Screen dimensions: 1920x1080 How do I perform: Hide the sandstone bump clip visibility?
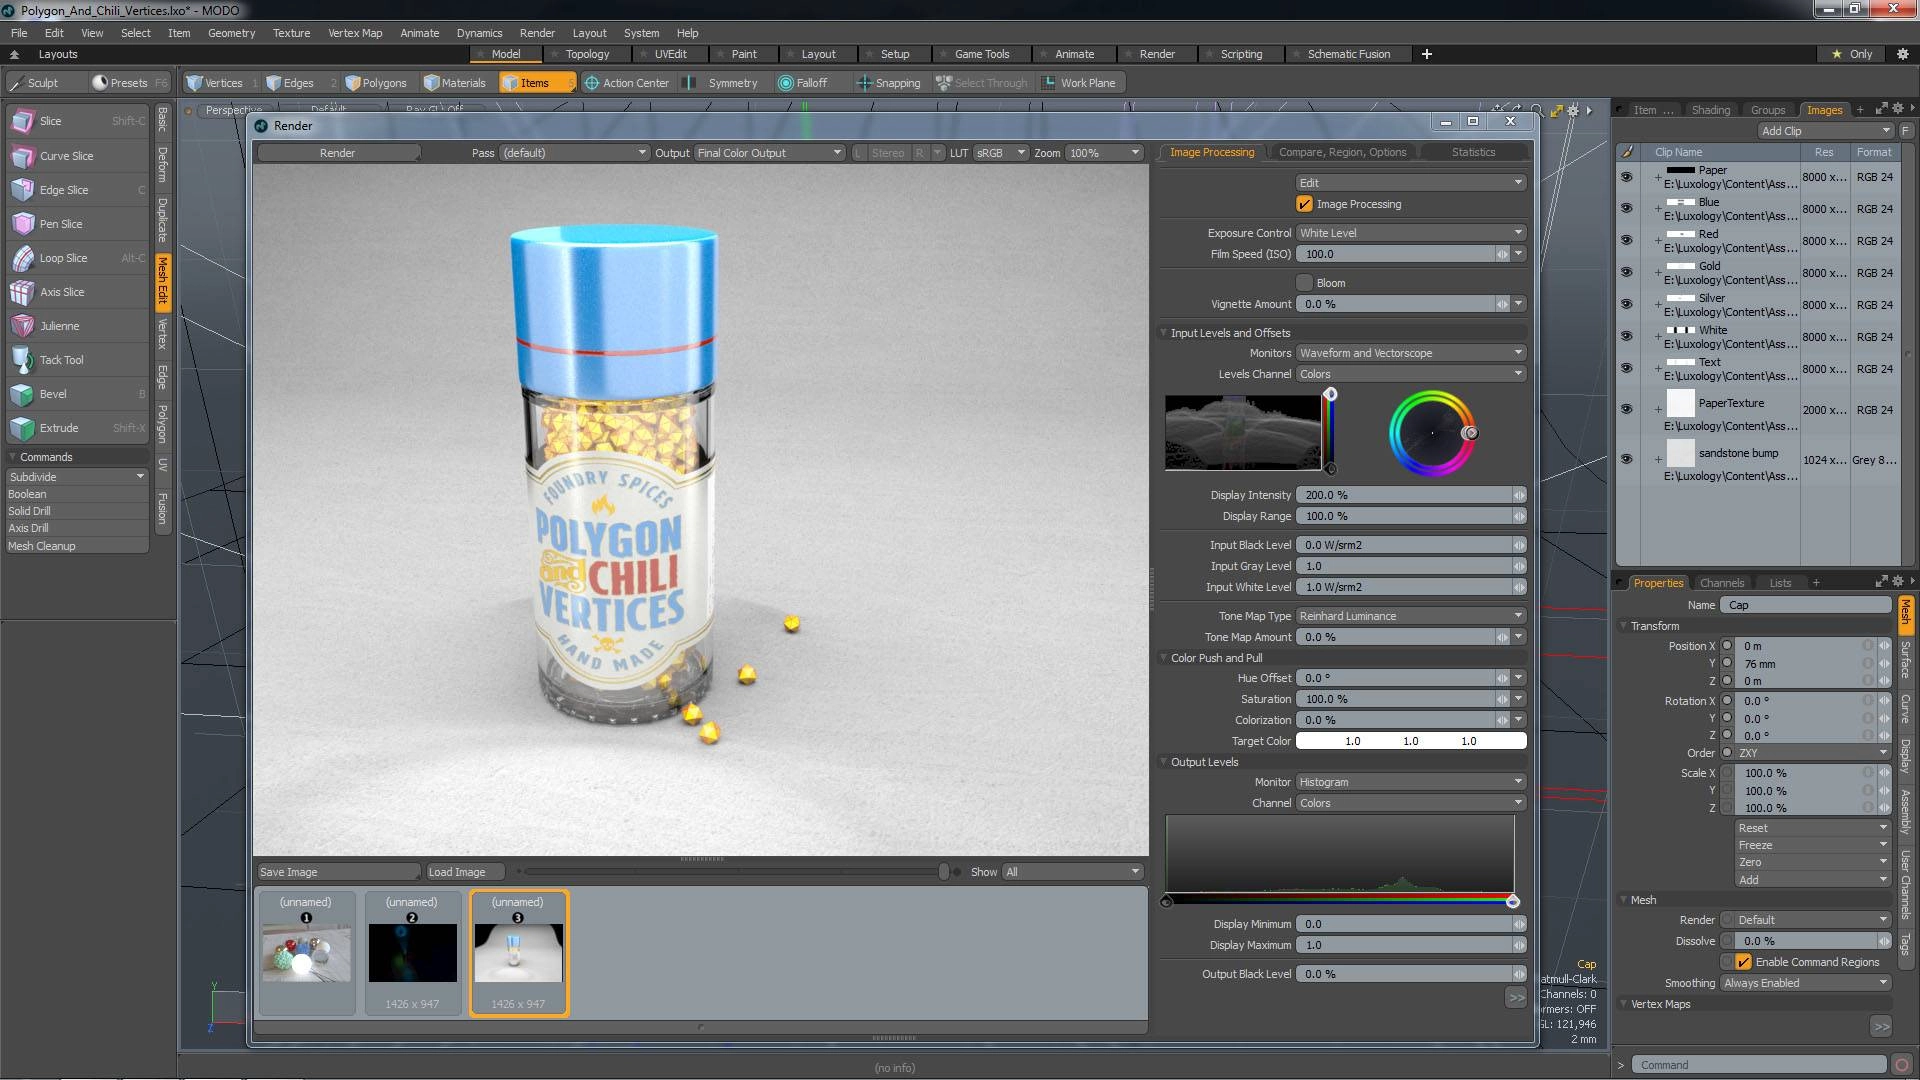click(x=1627, y=459)
